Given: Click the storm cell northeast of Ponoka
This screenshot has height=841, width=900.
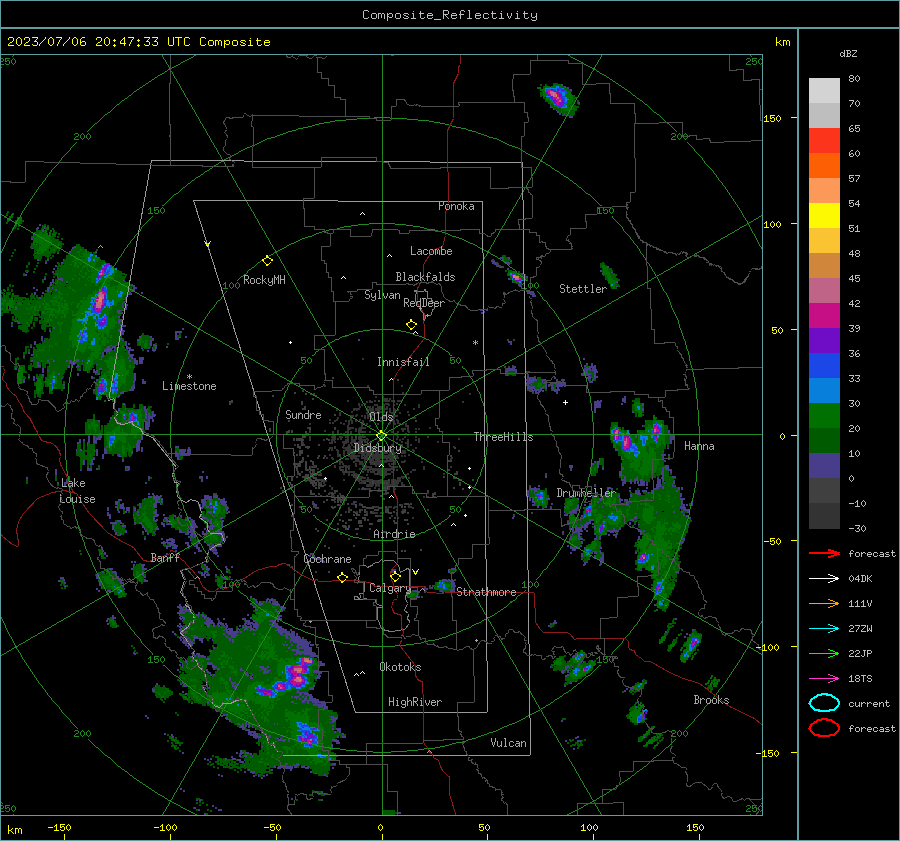Looking at the screenshot, I should (x=557, y=98).
